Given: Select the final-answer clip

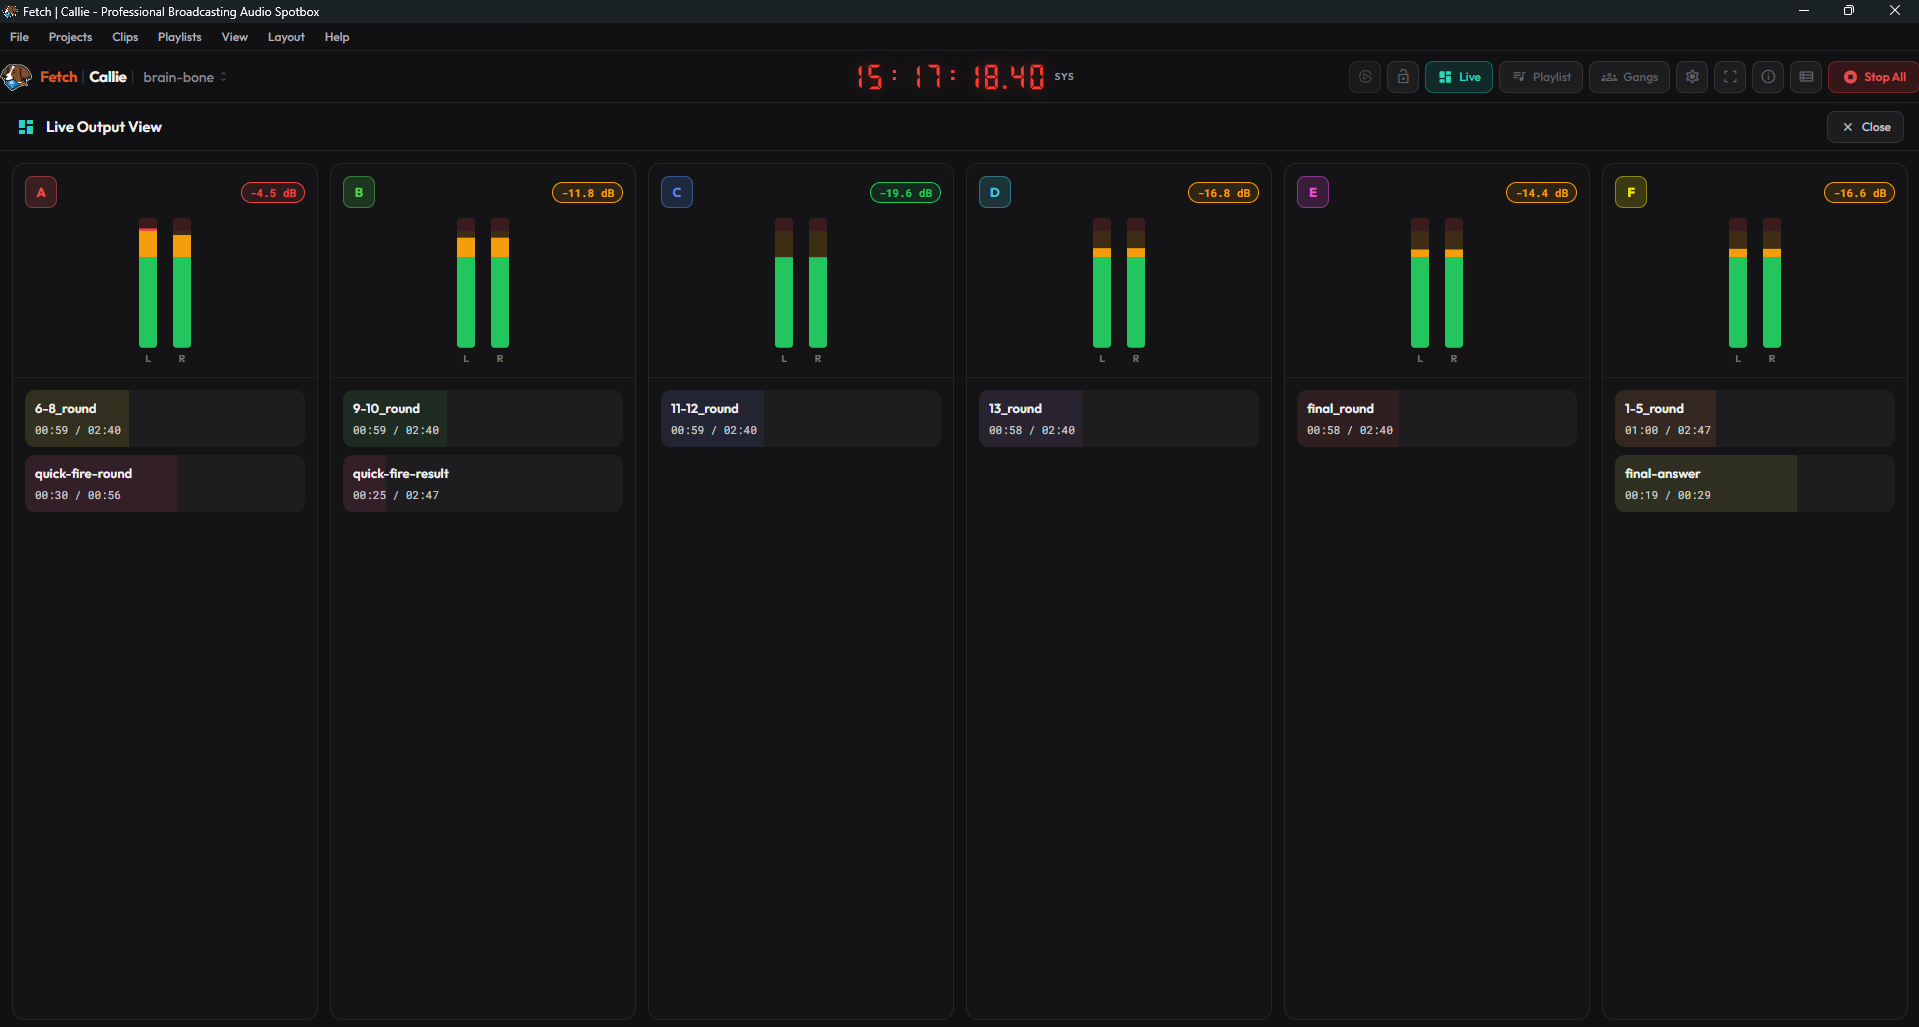Looking at the screenshot, I should pos(1755,483).
